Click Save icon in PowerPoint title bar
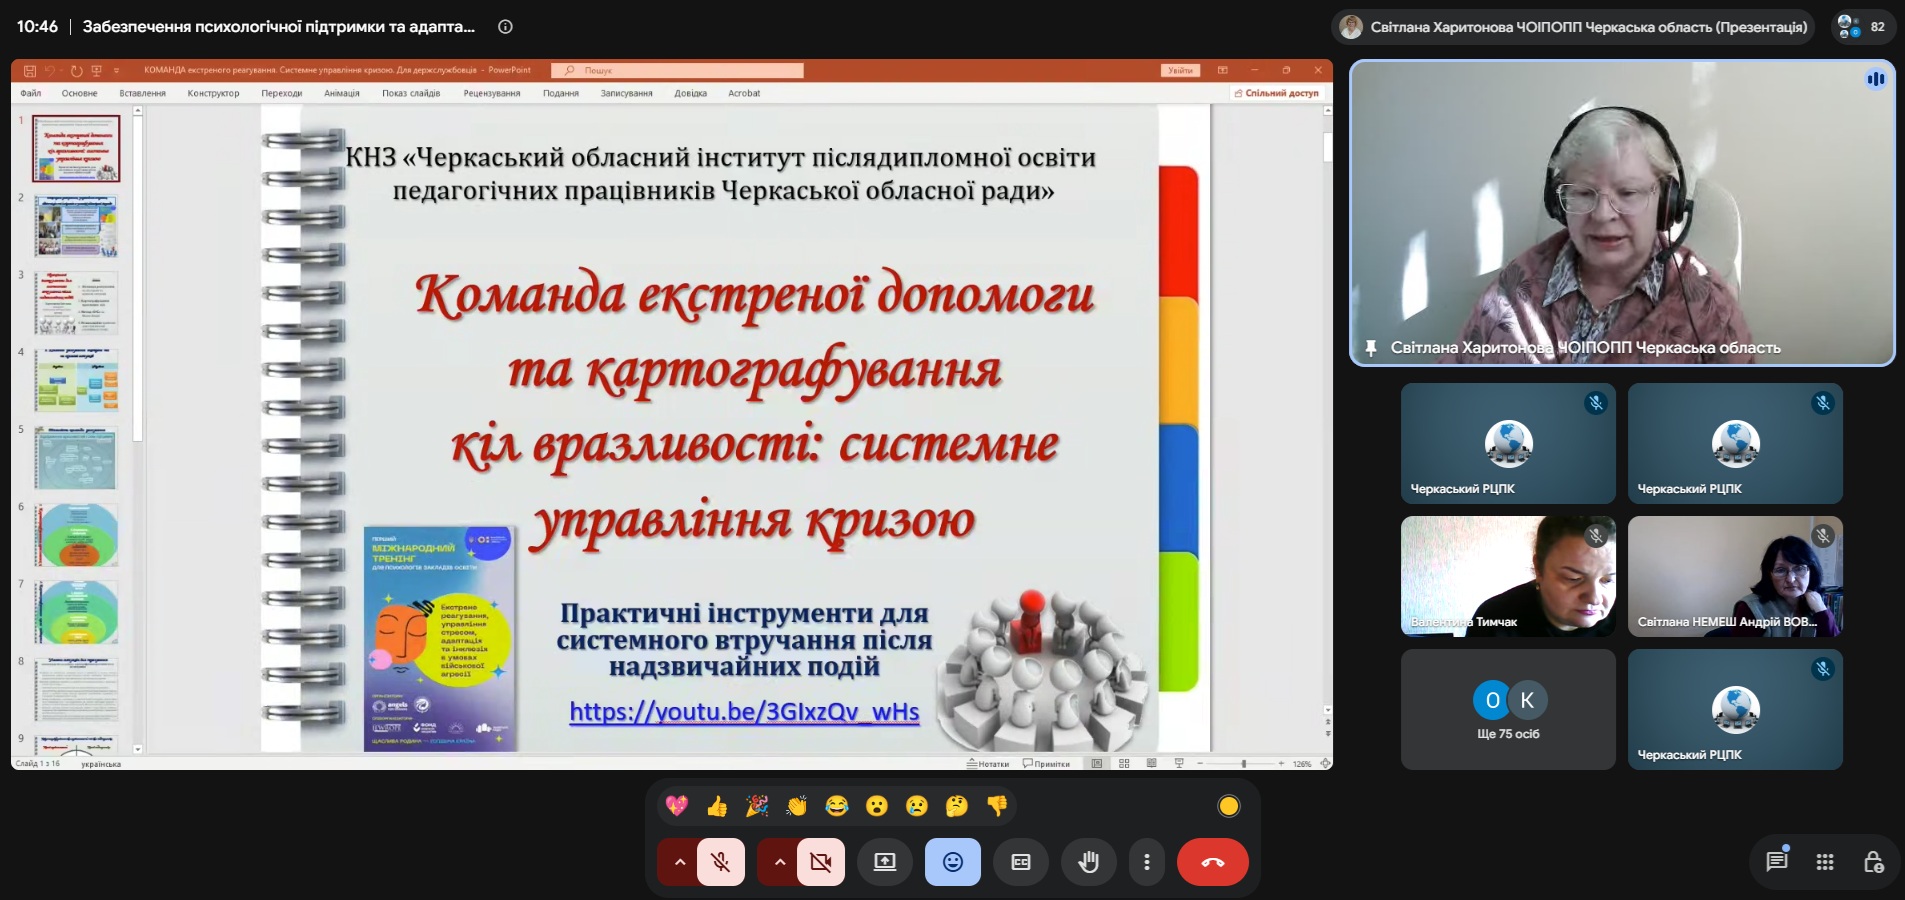Viewport: 1905px width, 900px height. point(30,70)
